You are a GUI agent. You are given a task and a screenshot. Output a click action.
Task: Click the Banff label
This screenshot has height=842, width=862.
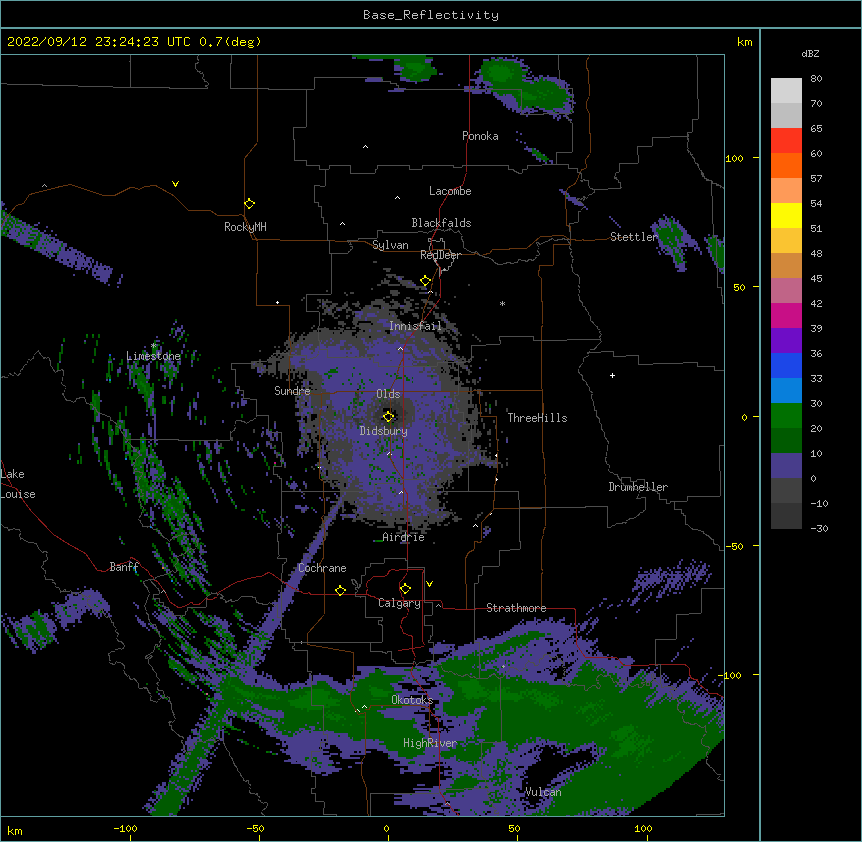click(124, 567)
